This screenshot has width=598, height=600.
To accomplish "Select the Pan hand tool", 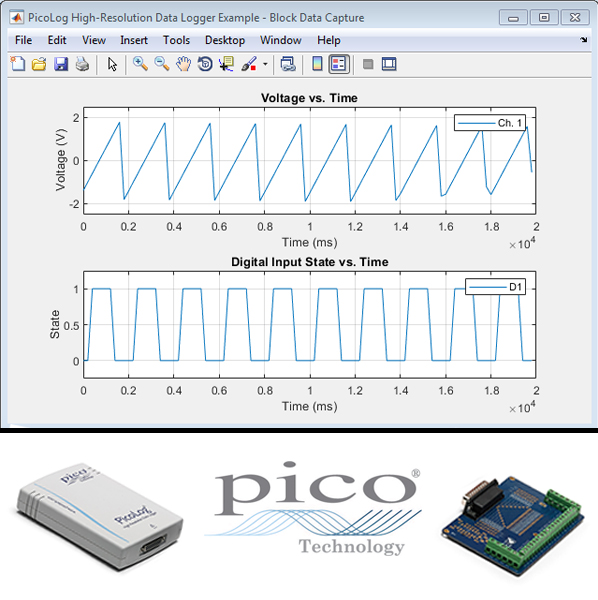I will 184,64.
